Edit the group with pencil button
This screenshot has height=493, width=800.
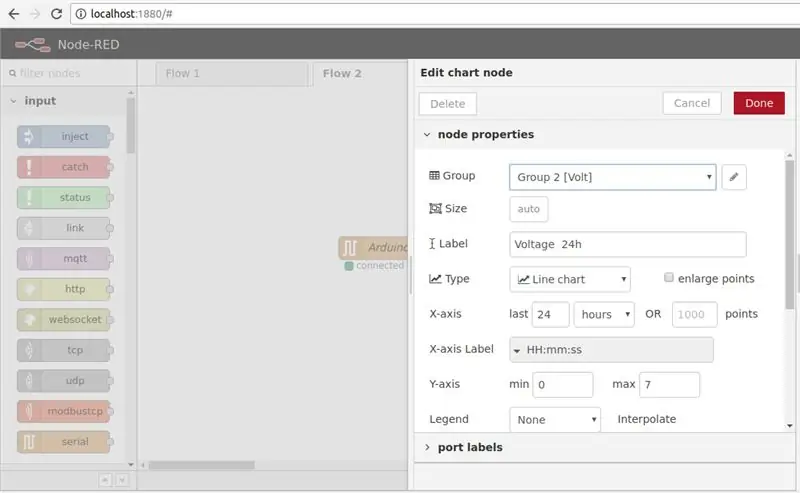point(734,177)
